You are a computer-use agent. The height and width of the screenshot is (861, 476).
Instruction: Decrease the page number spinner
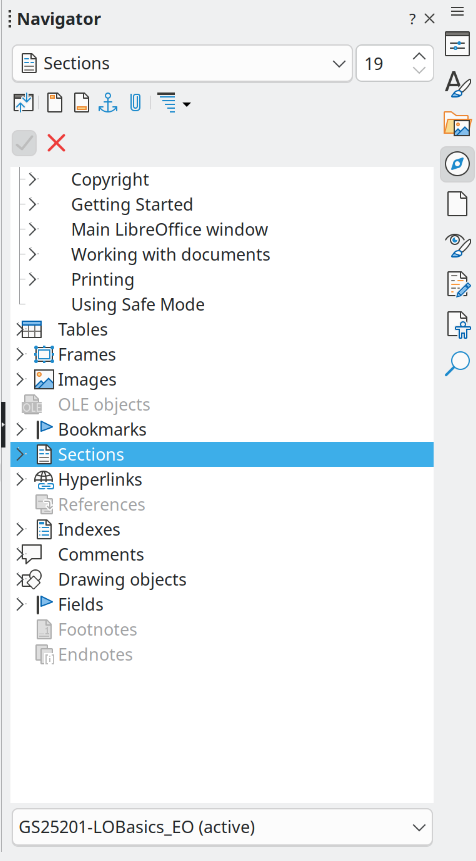pos(419,71)
